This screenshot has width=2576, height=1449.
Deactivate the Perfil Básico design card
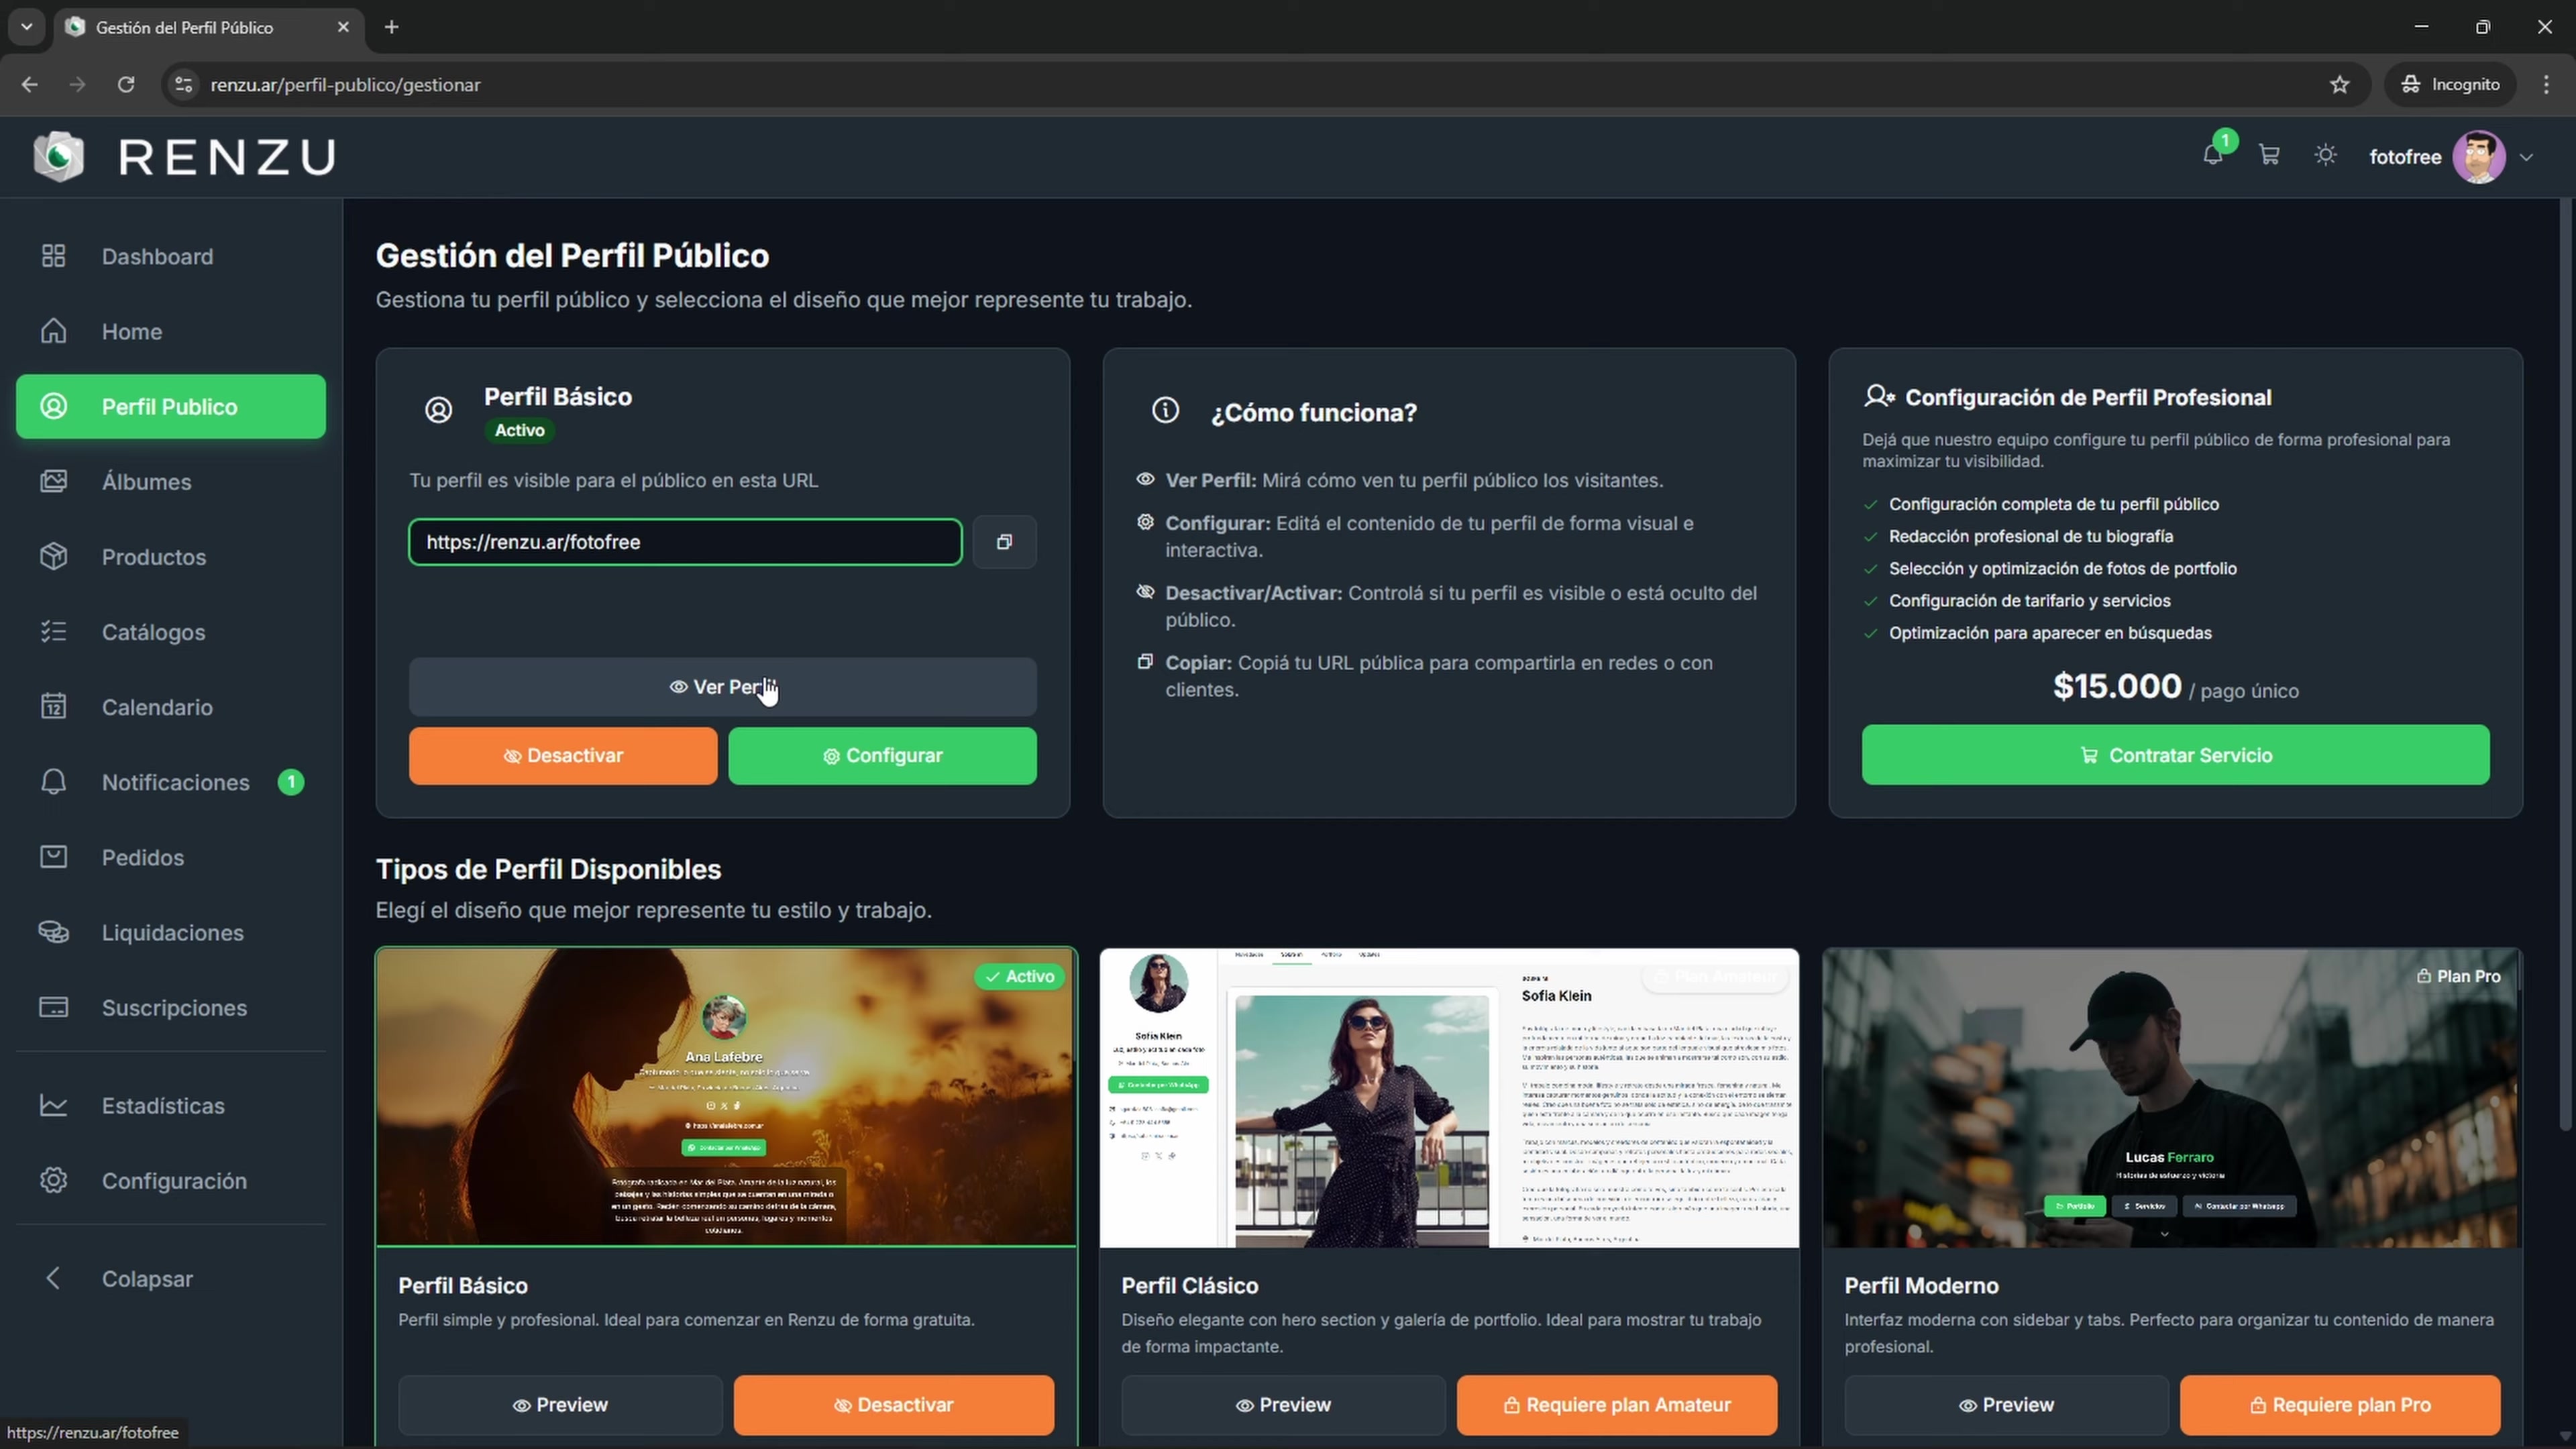click(x=893, y=1404)
